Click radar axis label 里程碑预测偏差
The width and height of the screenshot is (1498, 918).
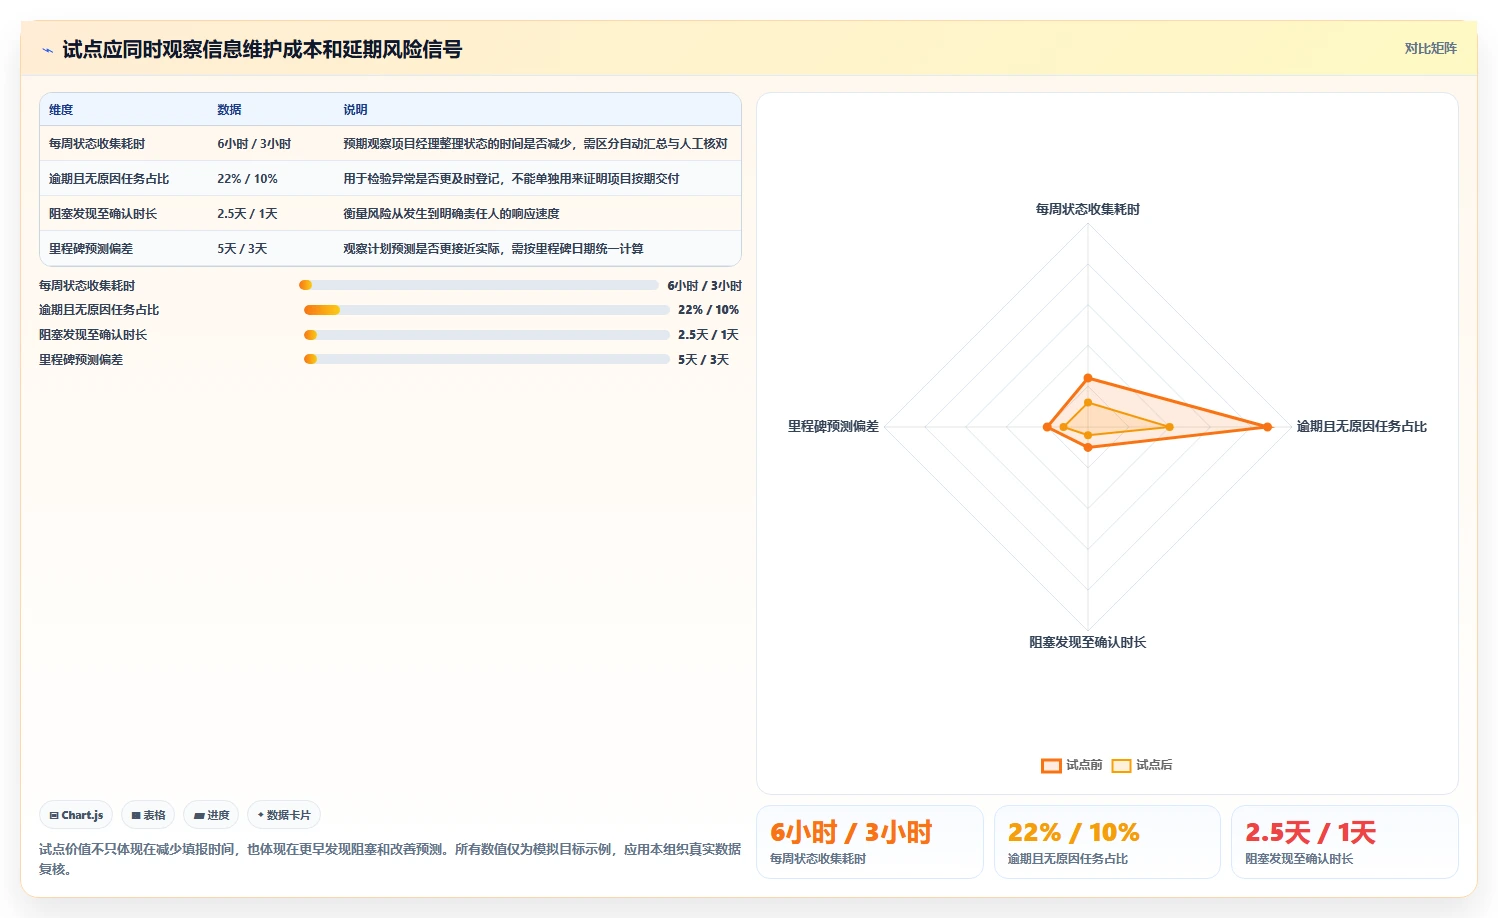[x=833, y=427]
